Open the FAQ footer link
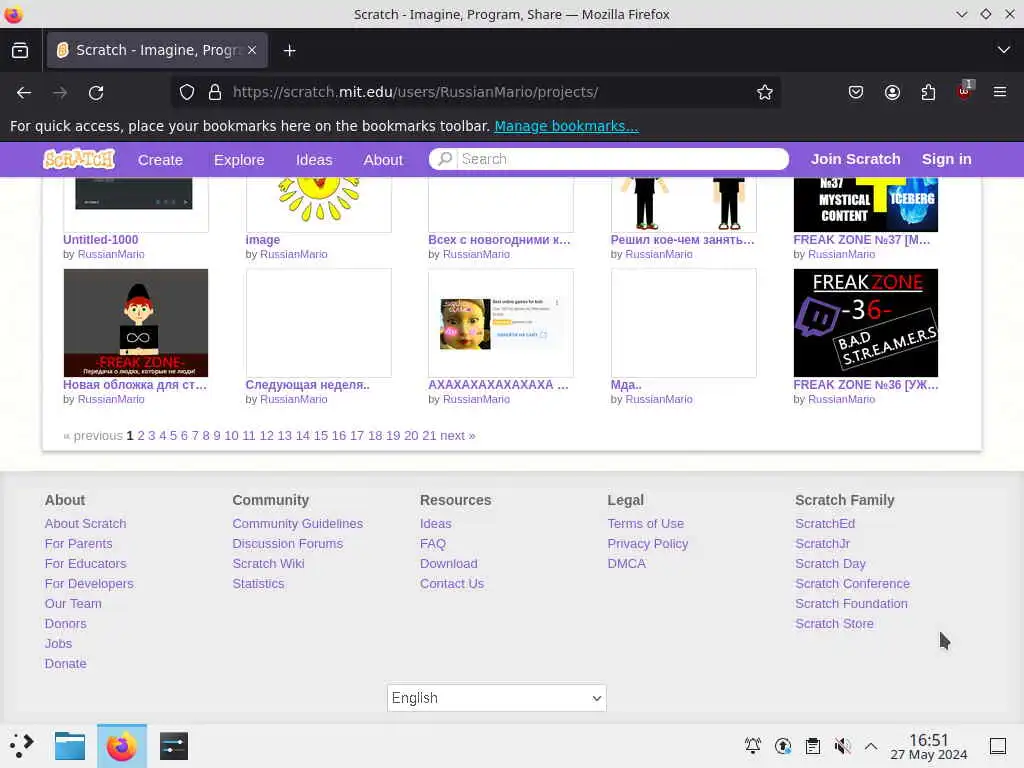Viewport: 1024px width, 768px height. (x=433, y=543)
